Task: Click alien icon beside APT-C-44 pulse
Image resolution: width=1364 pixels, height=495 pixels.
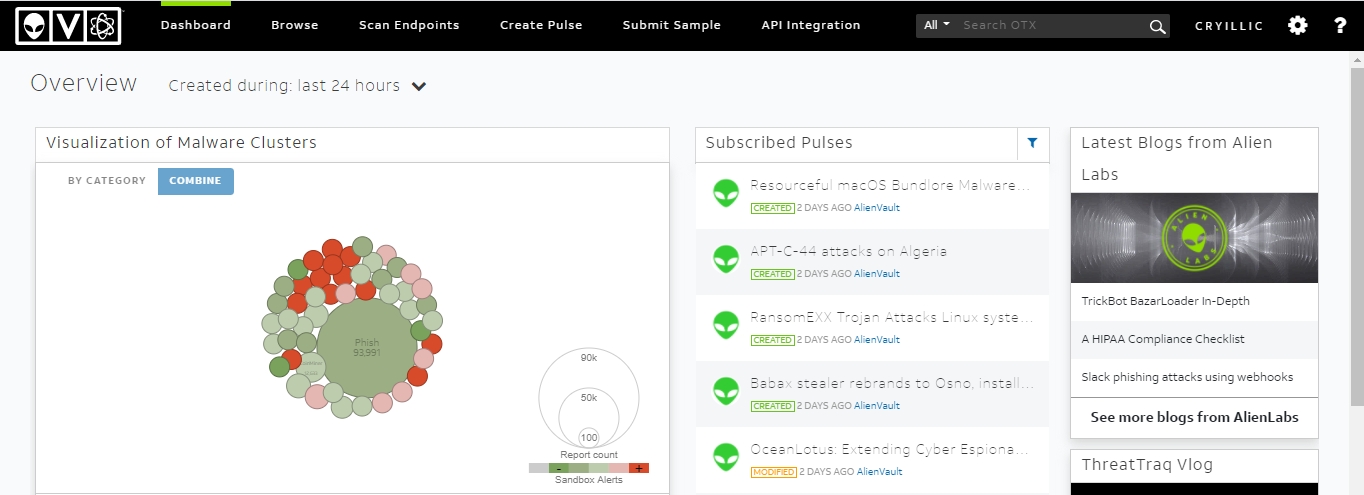Action: 726,259
